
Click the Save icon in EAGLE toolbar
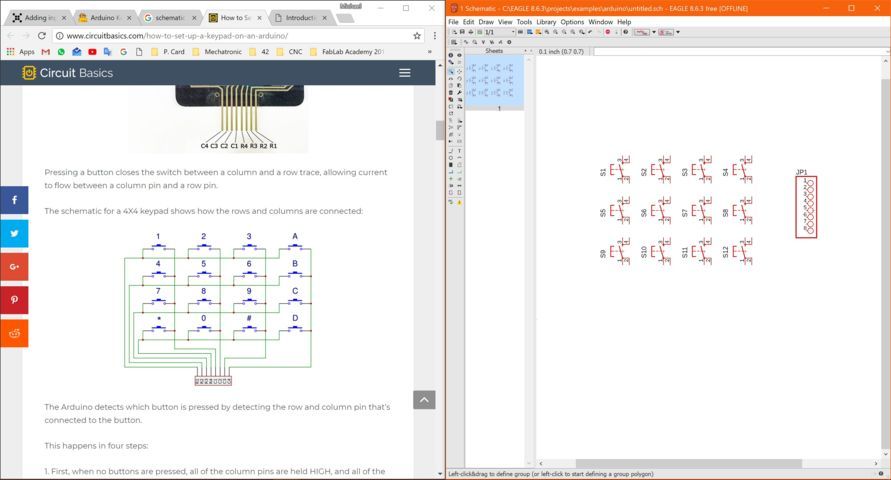click(x=463, y=32)
